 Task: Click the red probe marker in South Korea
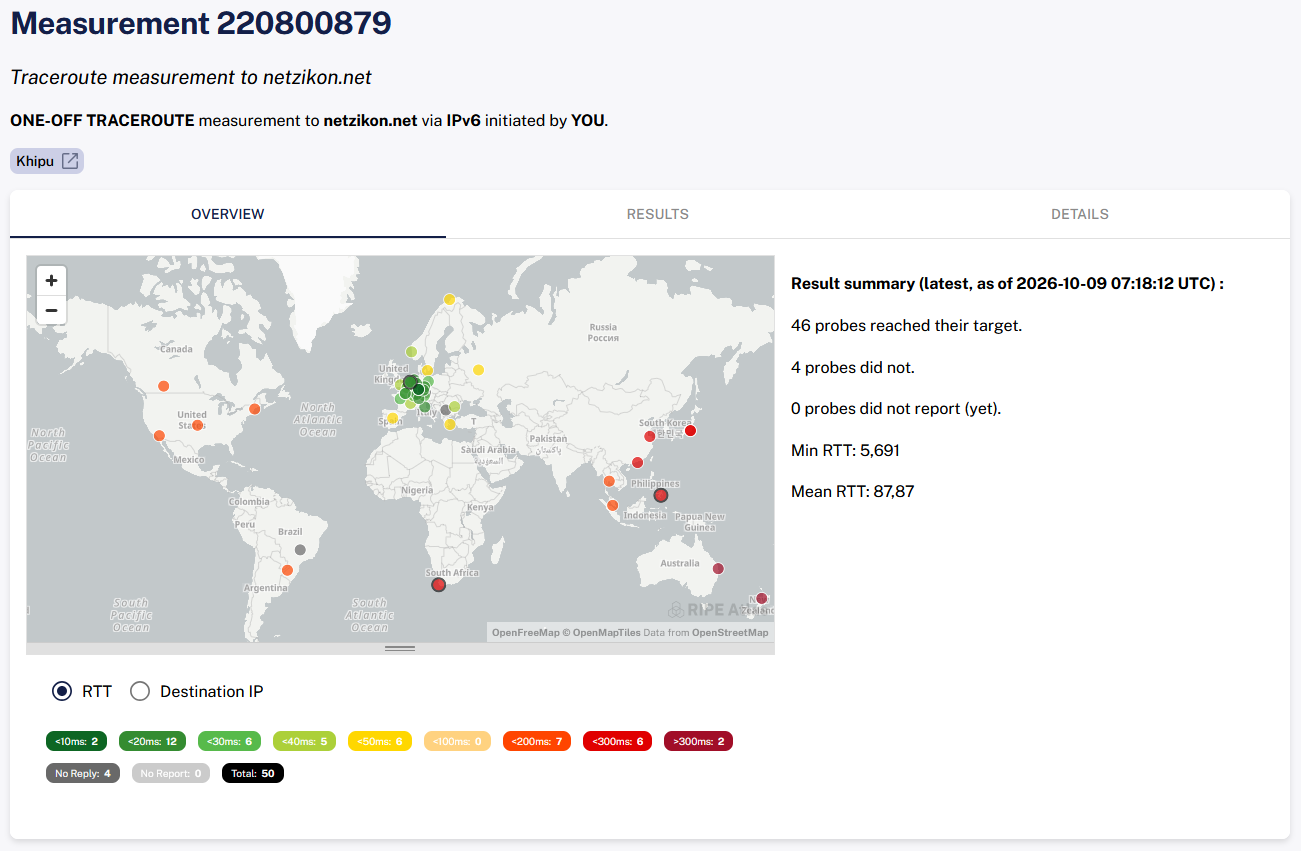(650, 436)
